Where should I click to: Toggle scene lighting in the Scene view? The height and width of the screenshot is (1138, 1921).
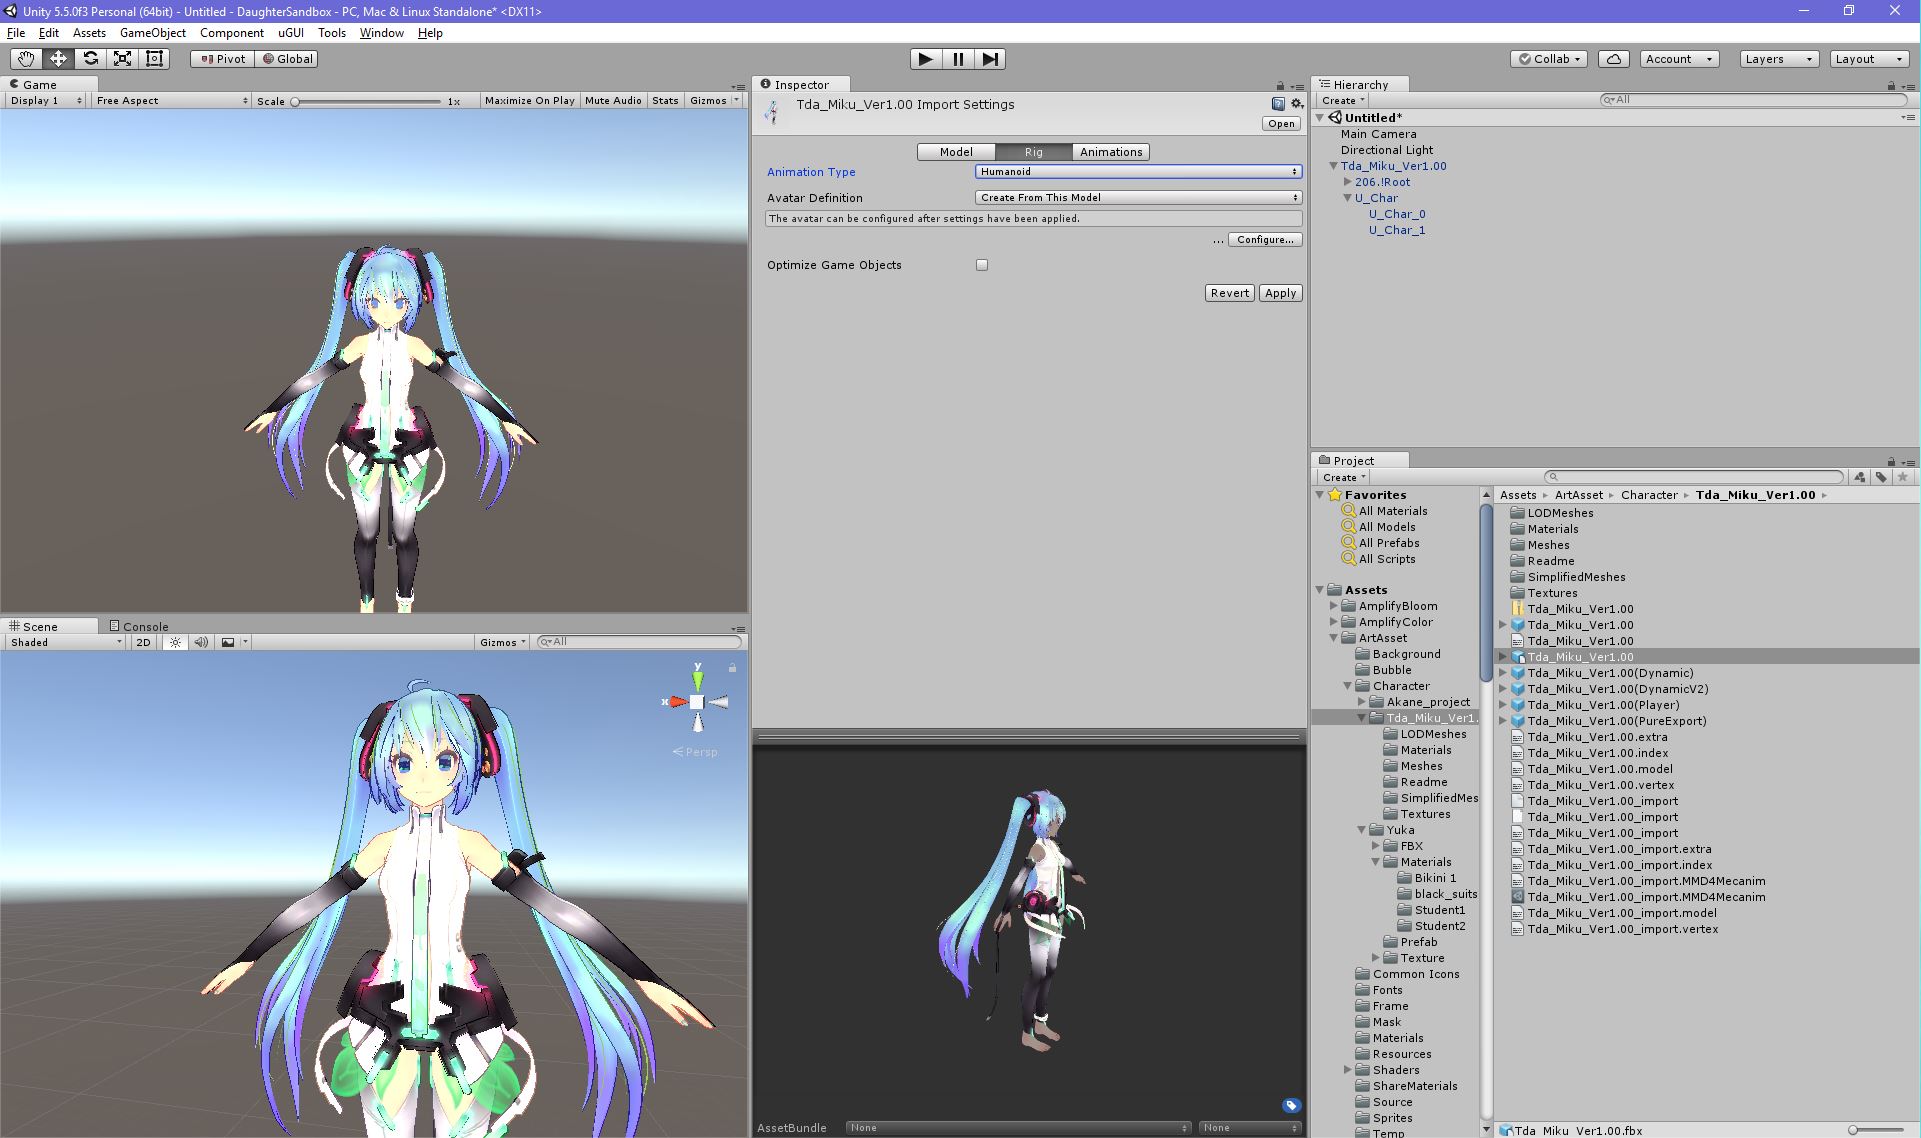pyautogui.click(x=174, y=642)
